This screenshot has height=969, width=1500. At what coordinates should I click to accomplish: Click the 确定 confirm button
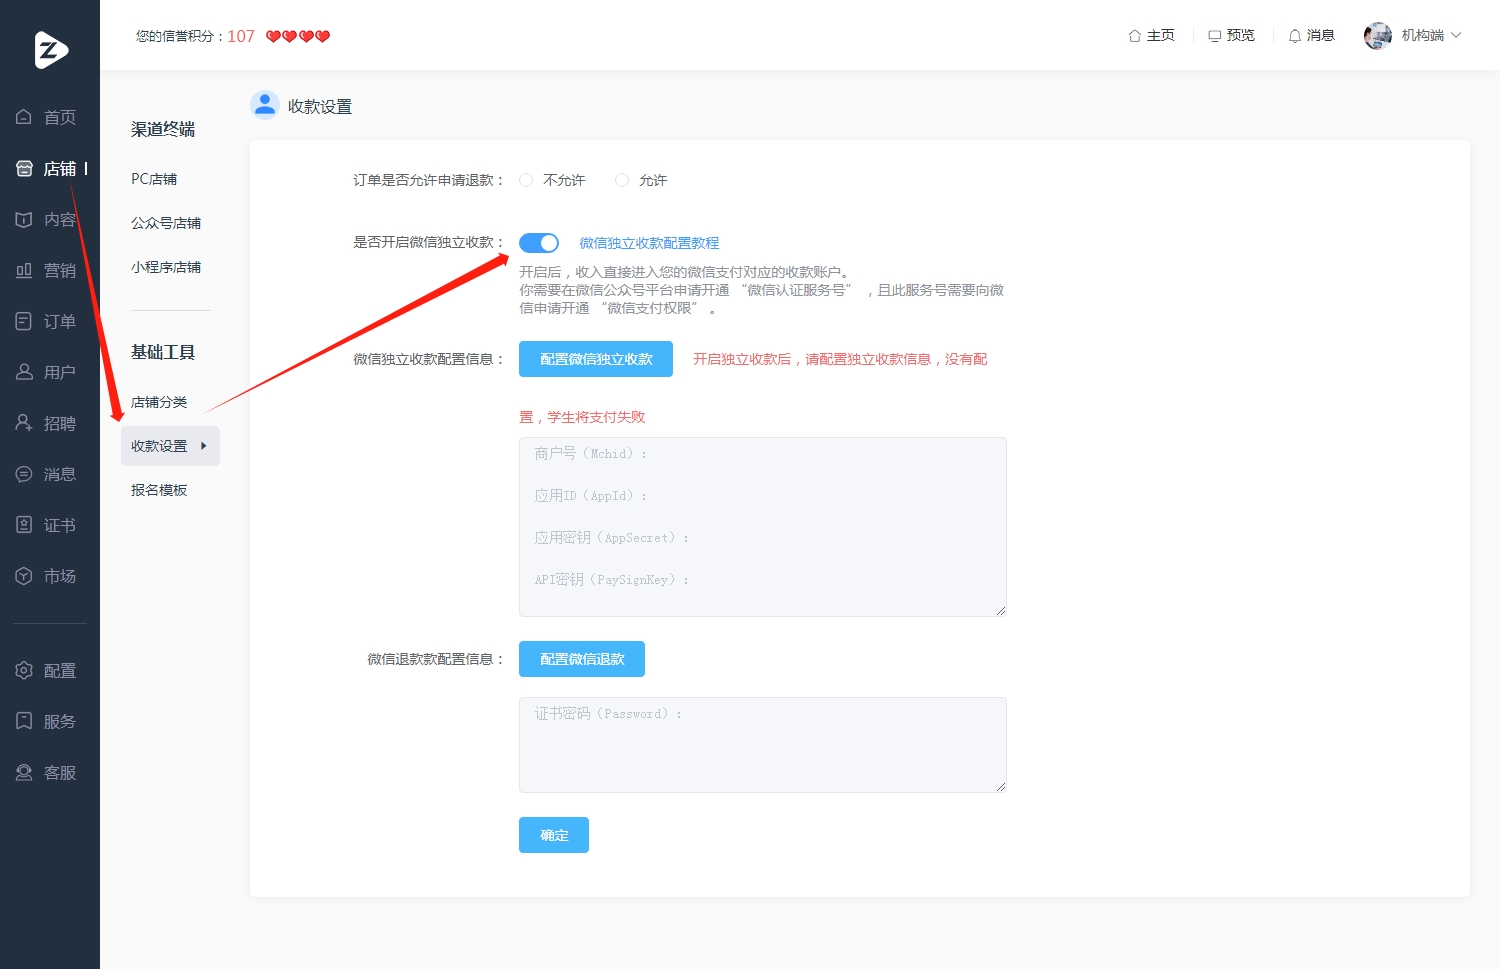tap(554, 835)
